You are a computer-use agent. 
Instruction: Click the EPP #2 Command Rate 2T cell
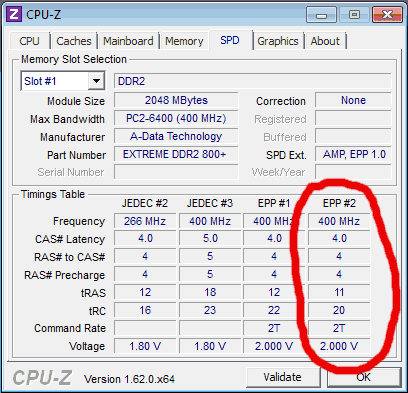[339, 328]
